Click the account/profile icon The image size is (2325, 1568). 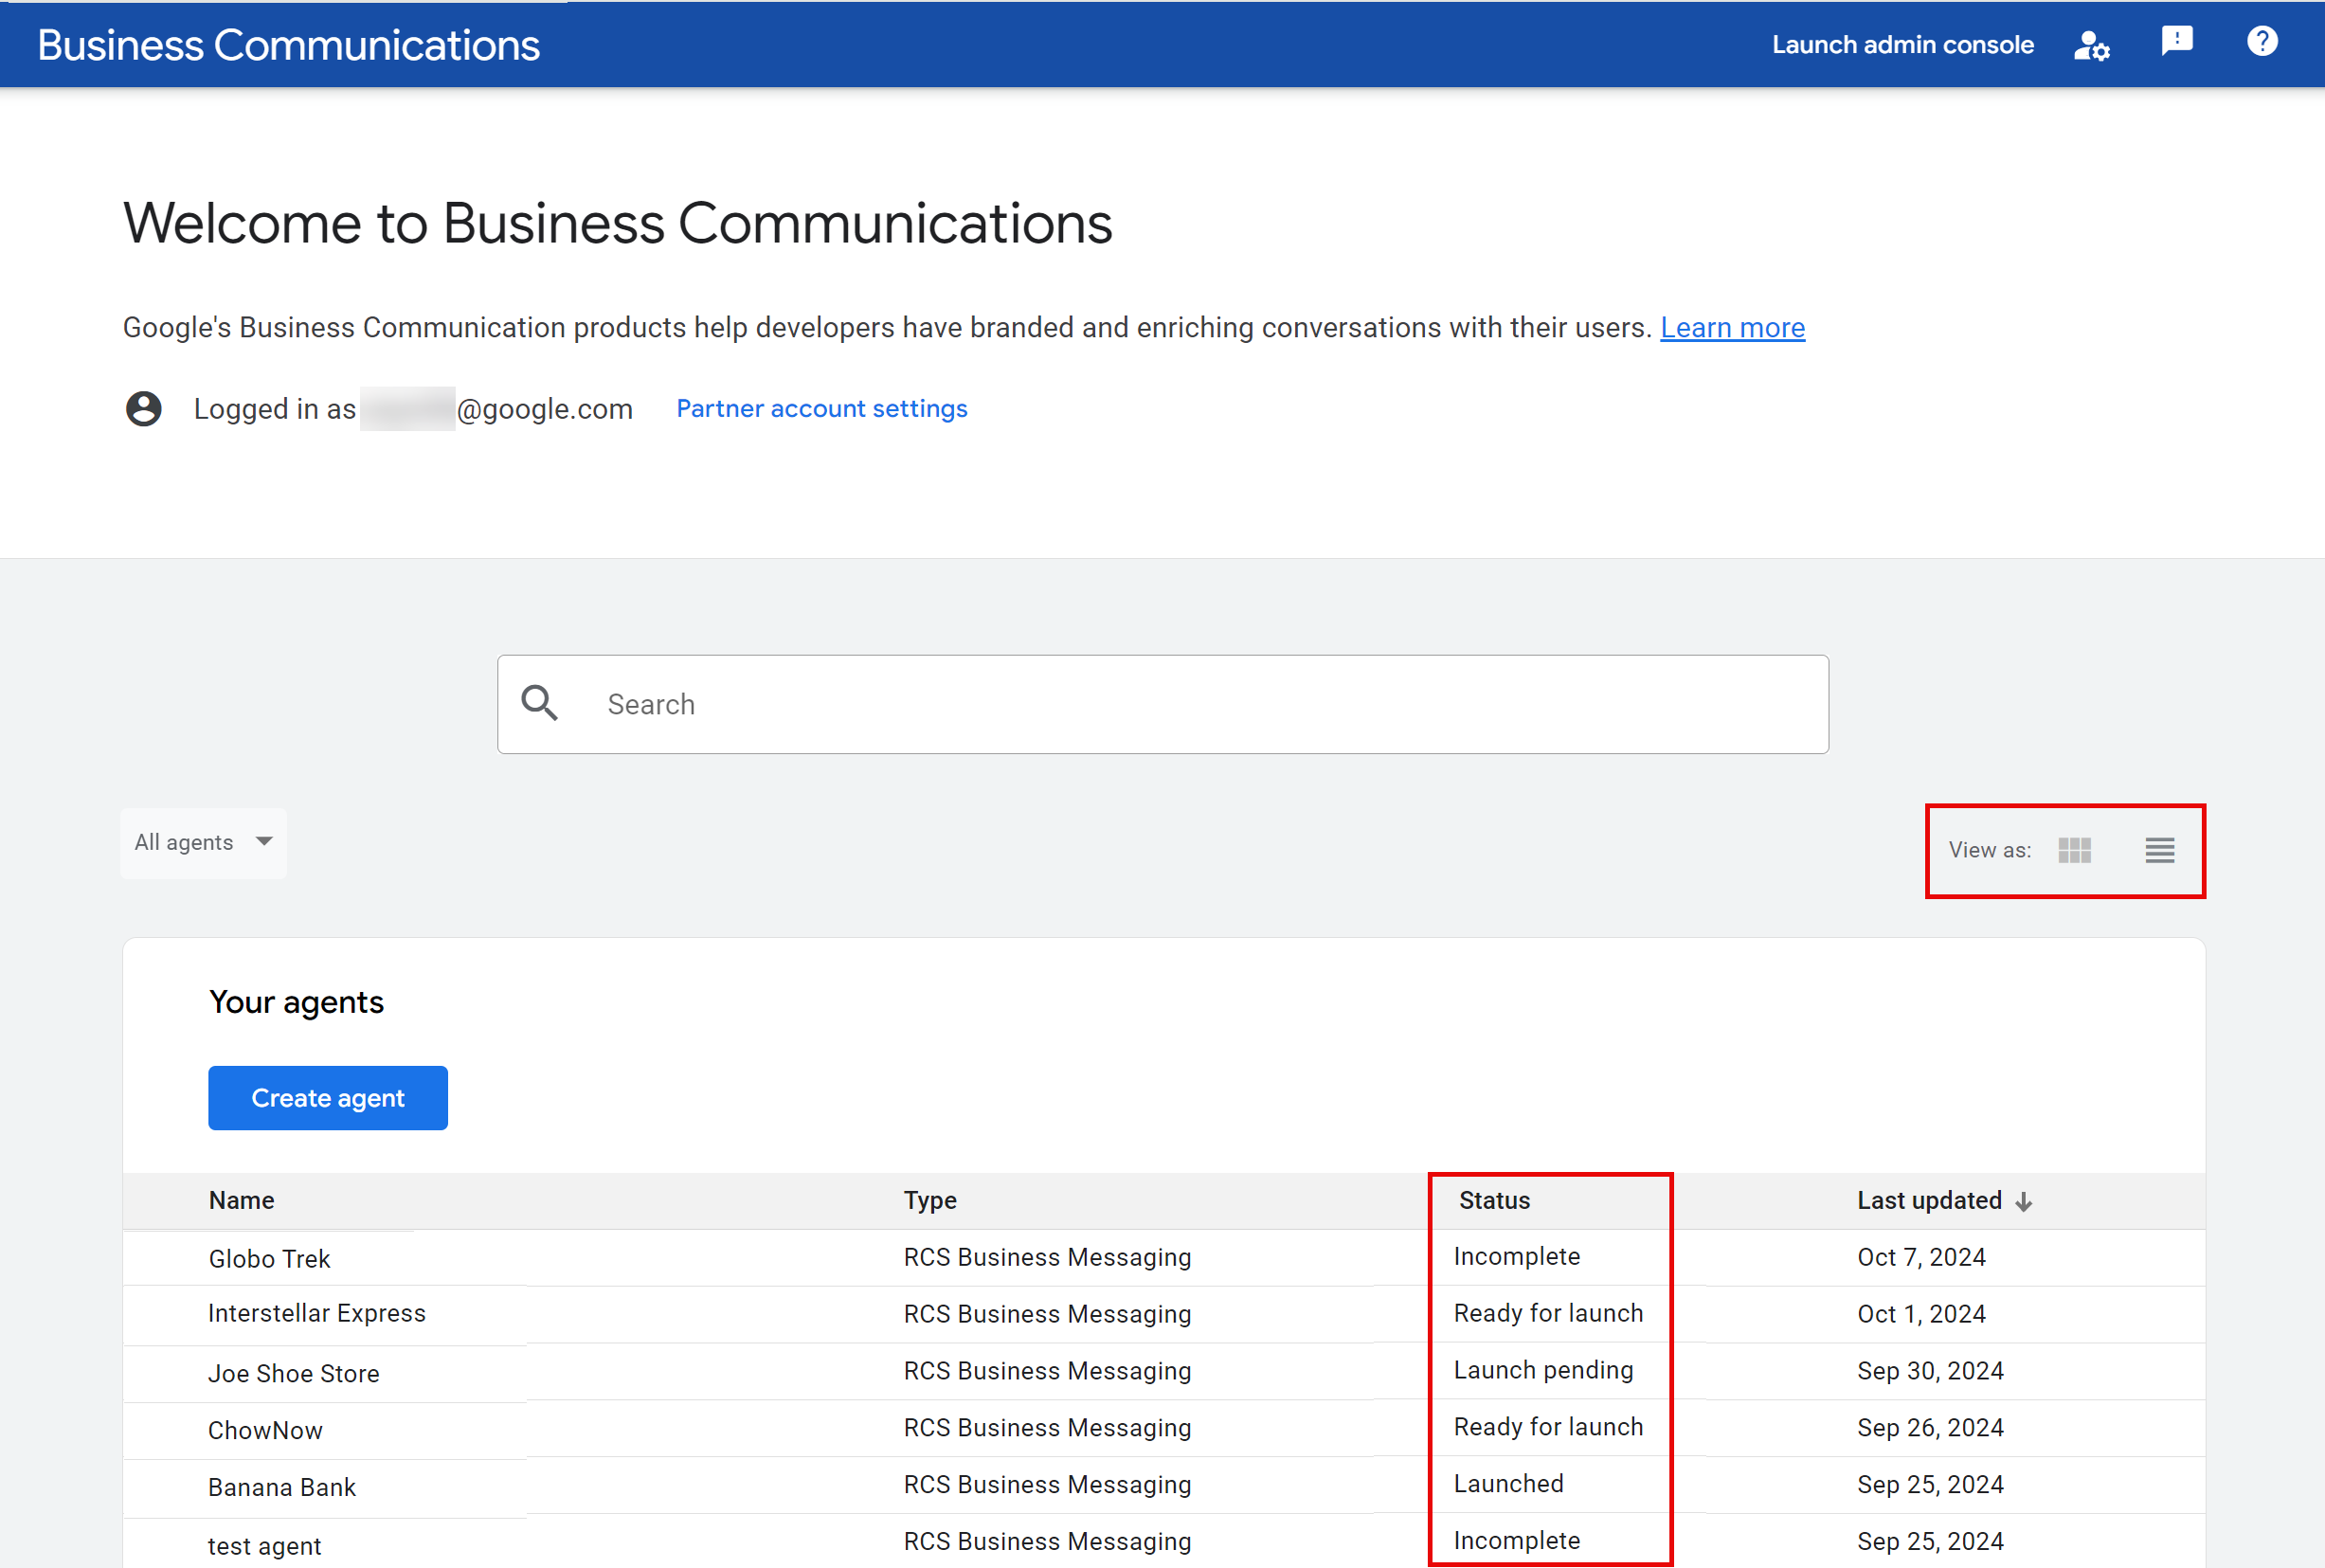pos(2092,44)
